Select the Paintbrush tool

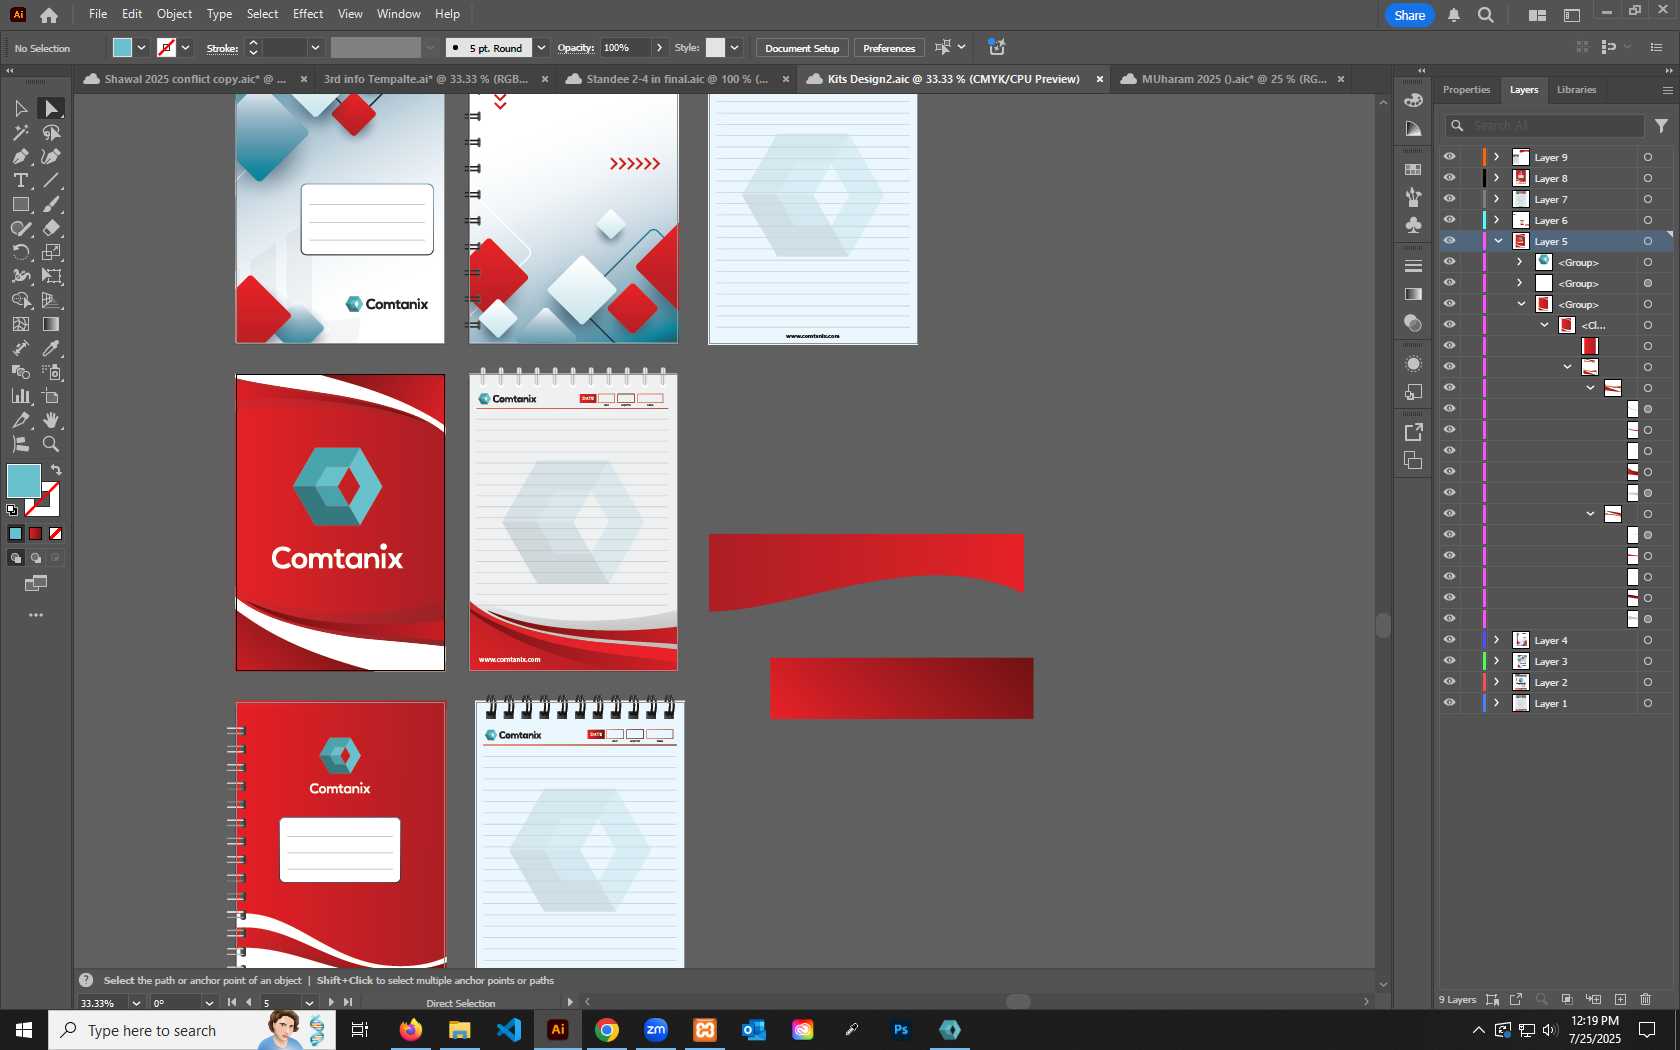(x=51, y=204)
